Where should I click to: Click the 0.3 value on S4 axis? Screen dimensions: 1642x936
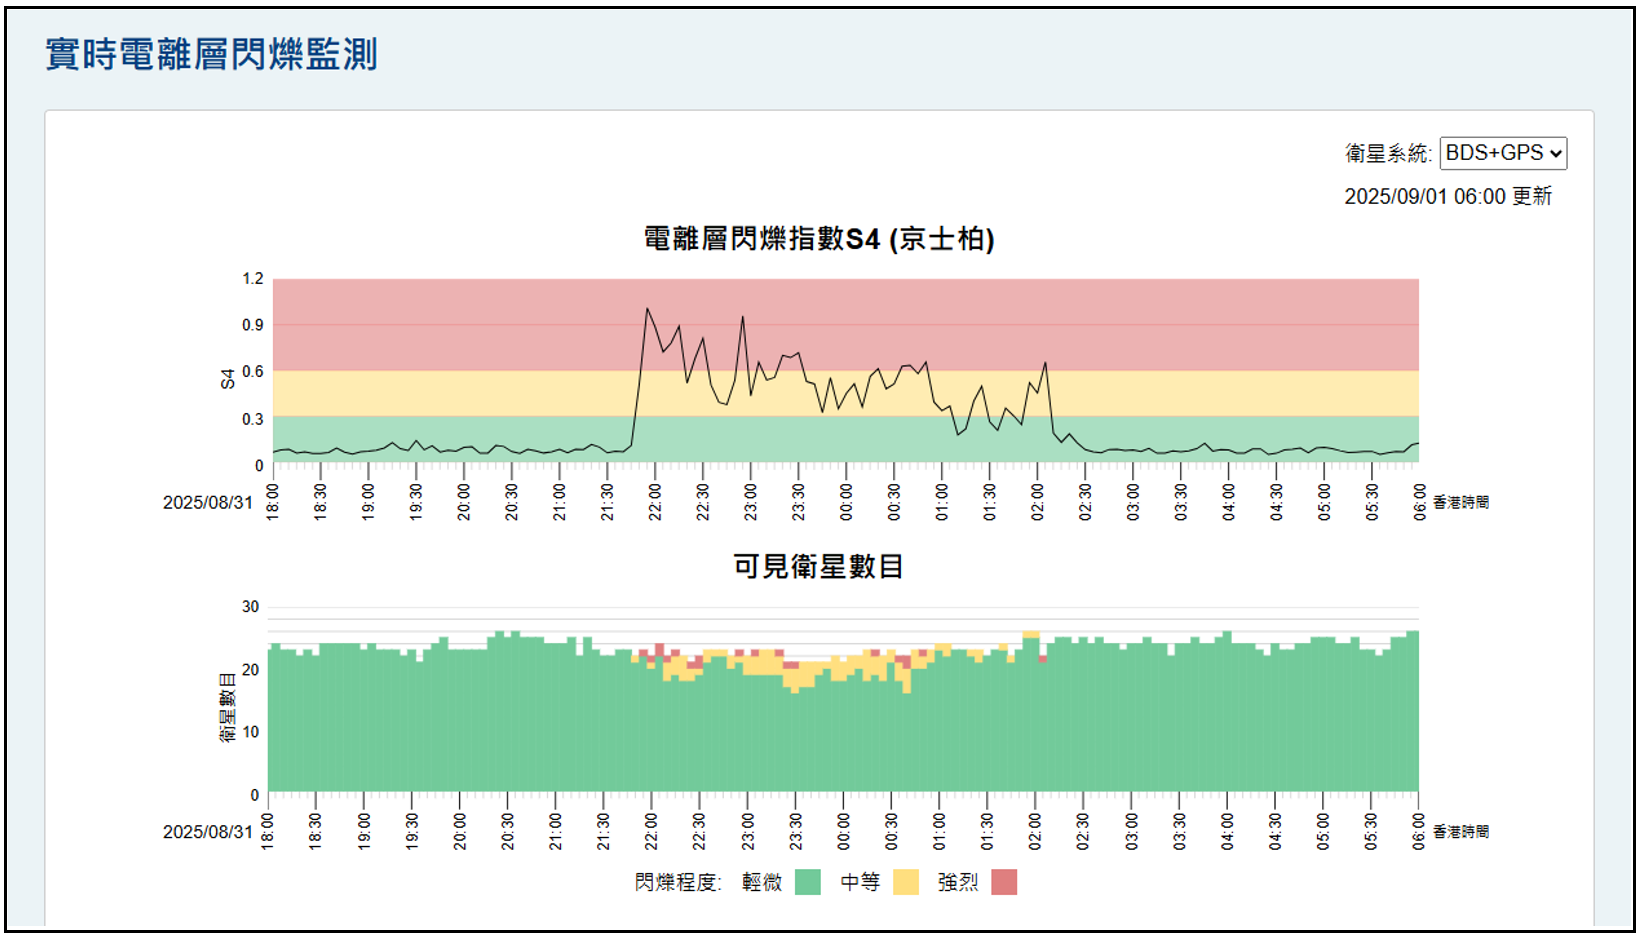(253, 419)
